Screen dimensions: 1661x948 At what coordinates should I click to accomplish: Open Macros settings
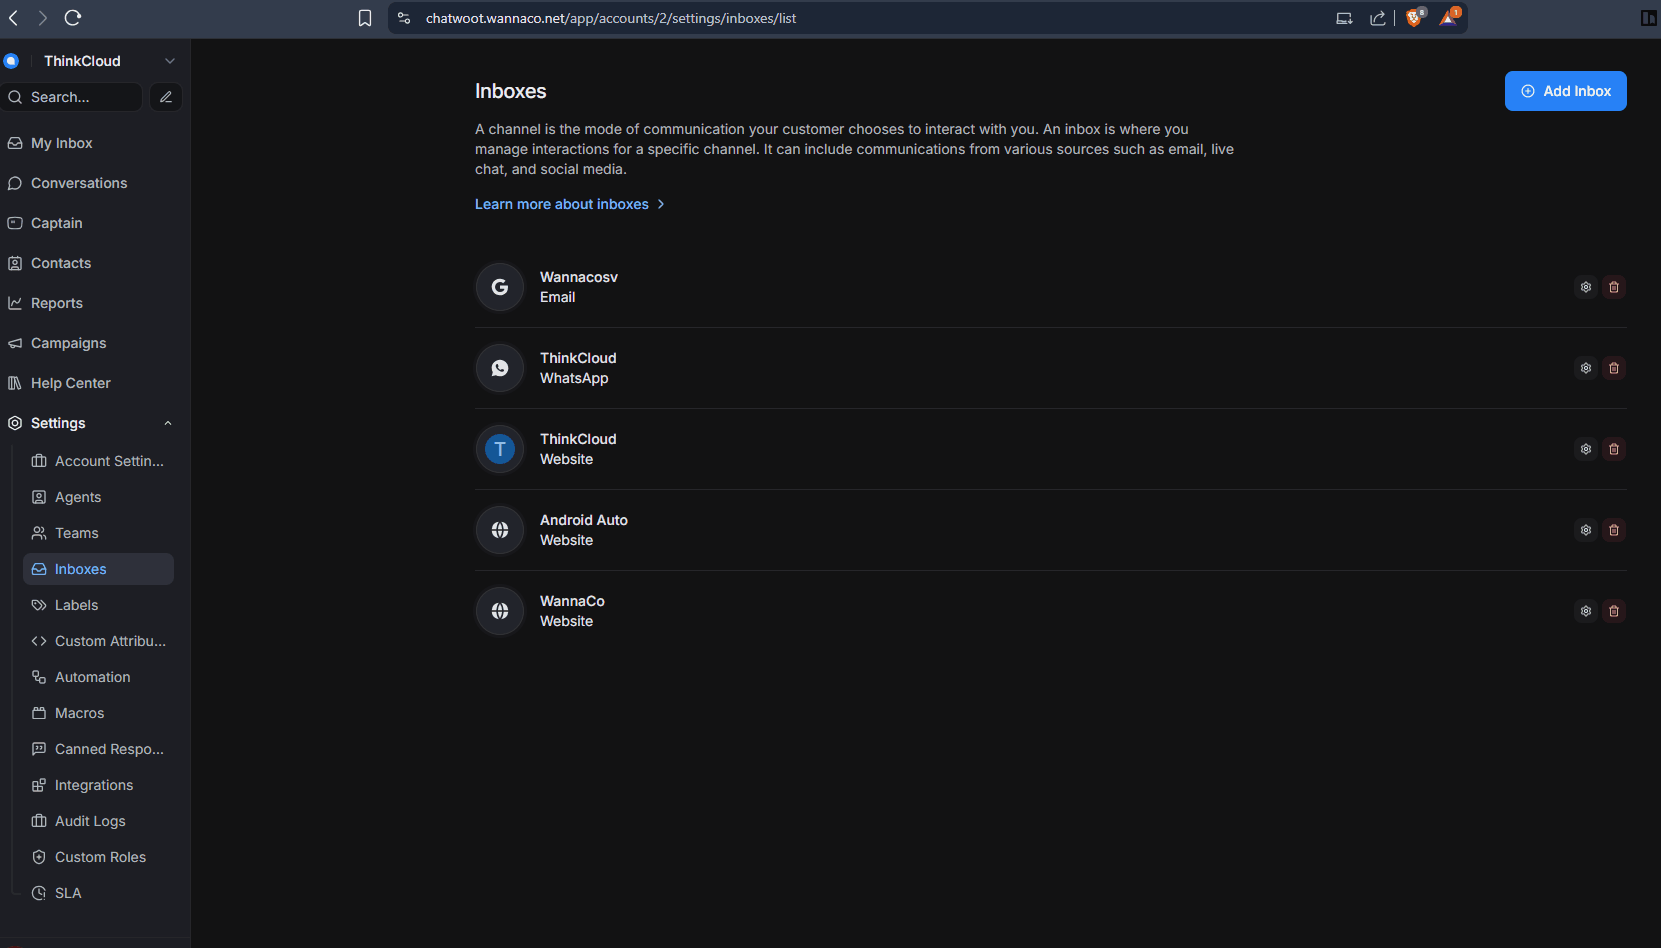pos(98,713)
